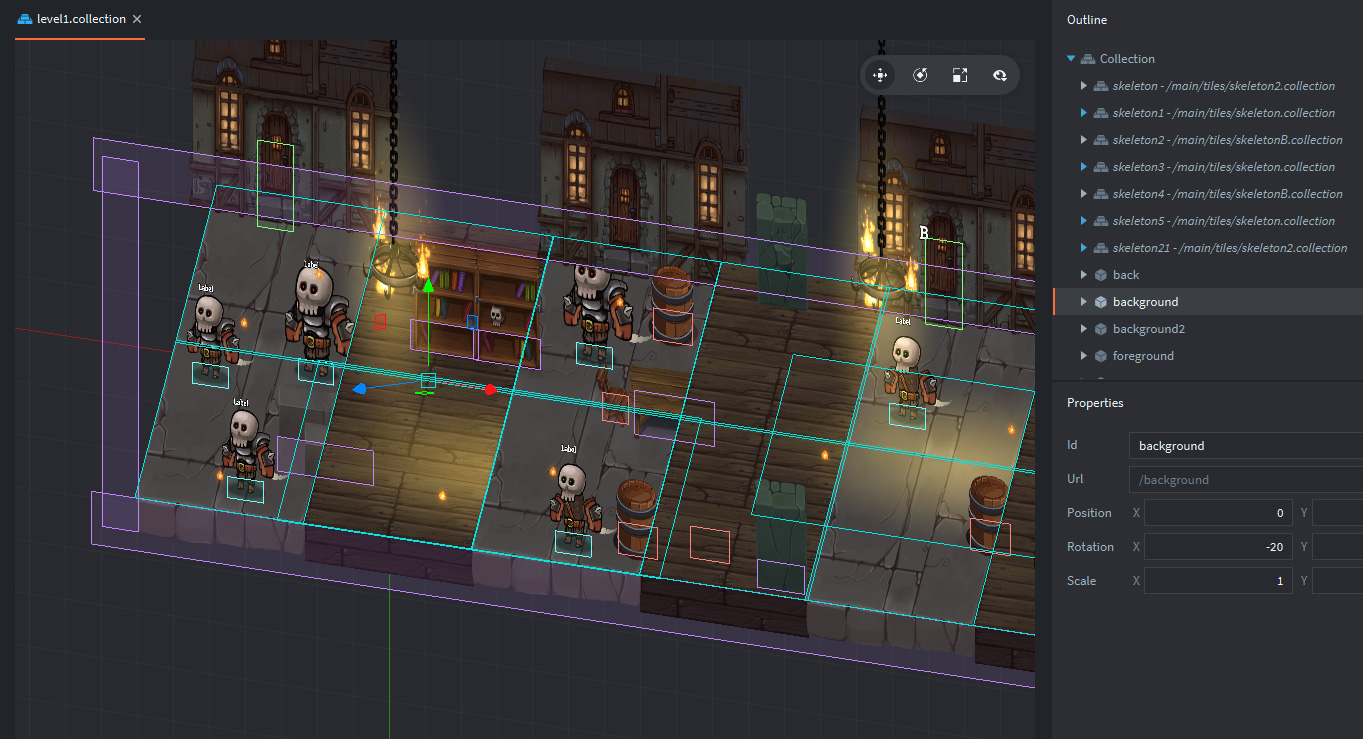Click the Collection icon in Outline
The height and width of the screenshot is (739, 1363).
tap(1088, 59)
